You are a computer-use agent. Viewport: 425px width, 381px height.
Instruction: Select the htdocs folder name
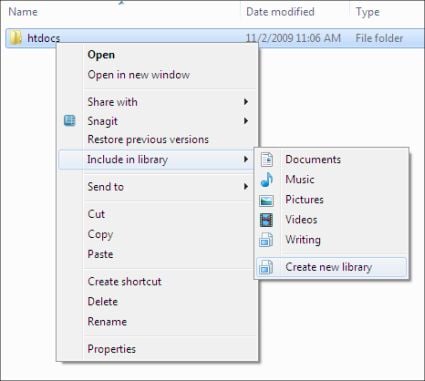44,38
